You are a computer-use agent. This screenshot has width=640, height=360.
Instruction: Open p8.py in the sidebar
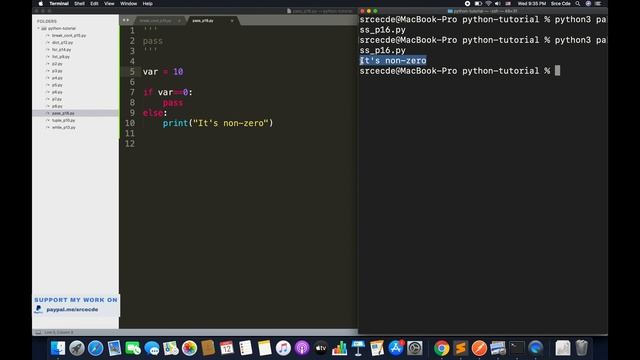tap(57, 106)
